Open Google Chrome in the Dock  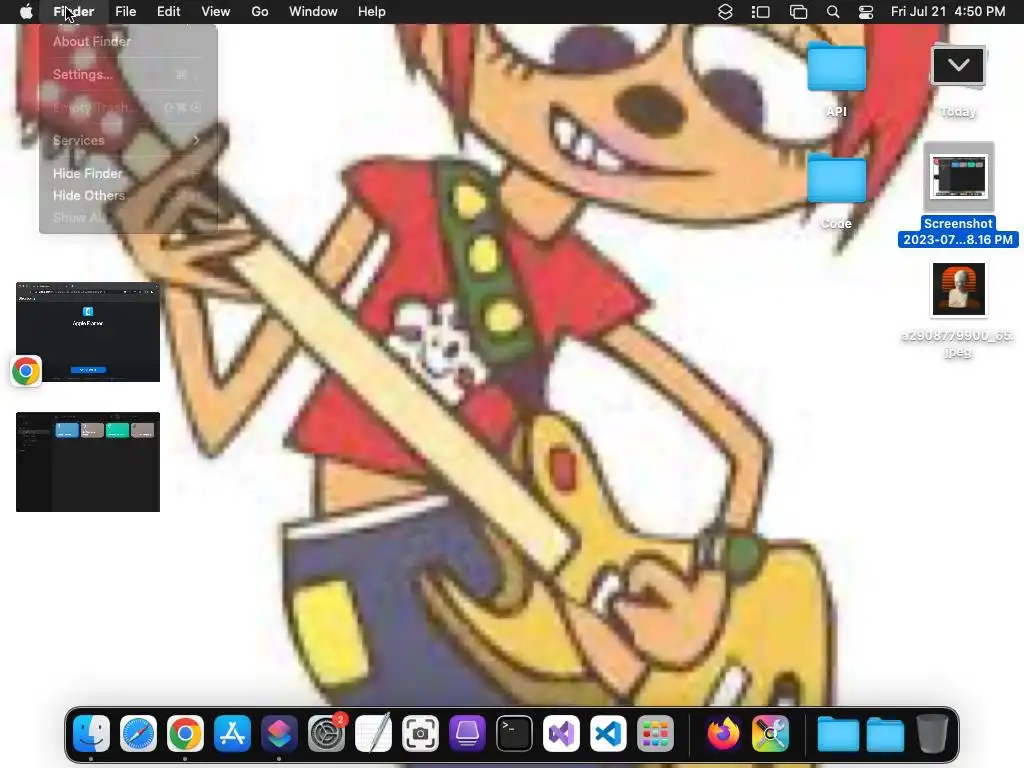click(185, 733)
